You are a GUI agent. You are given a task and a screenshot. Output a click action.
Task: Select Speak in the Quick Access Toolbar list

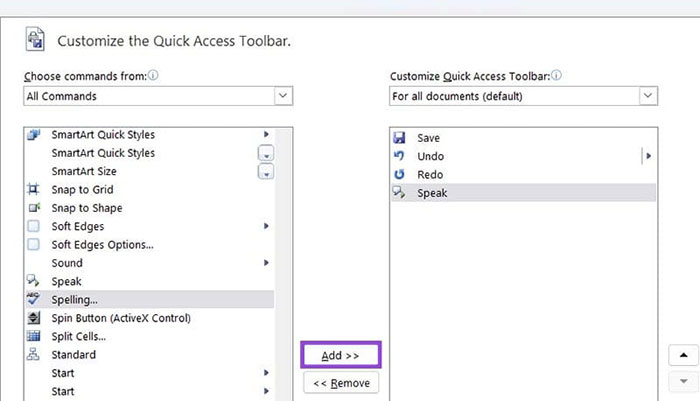[x=431, y=193]
